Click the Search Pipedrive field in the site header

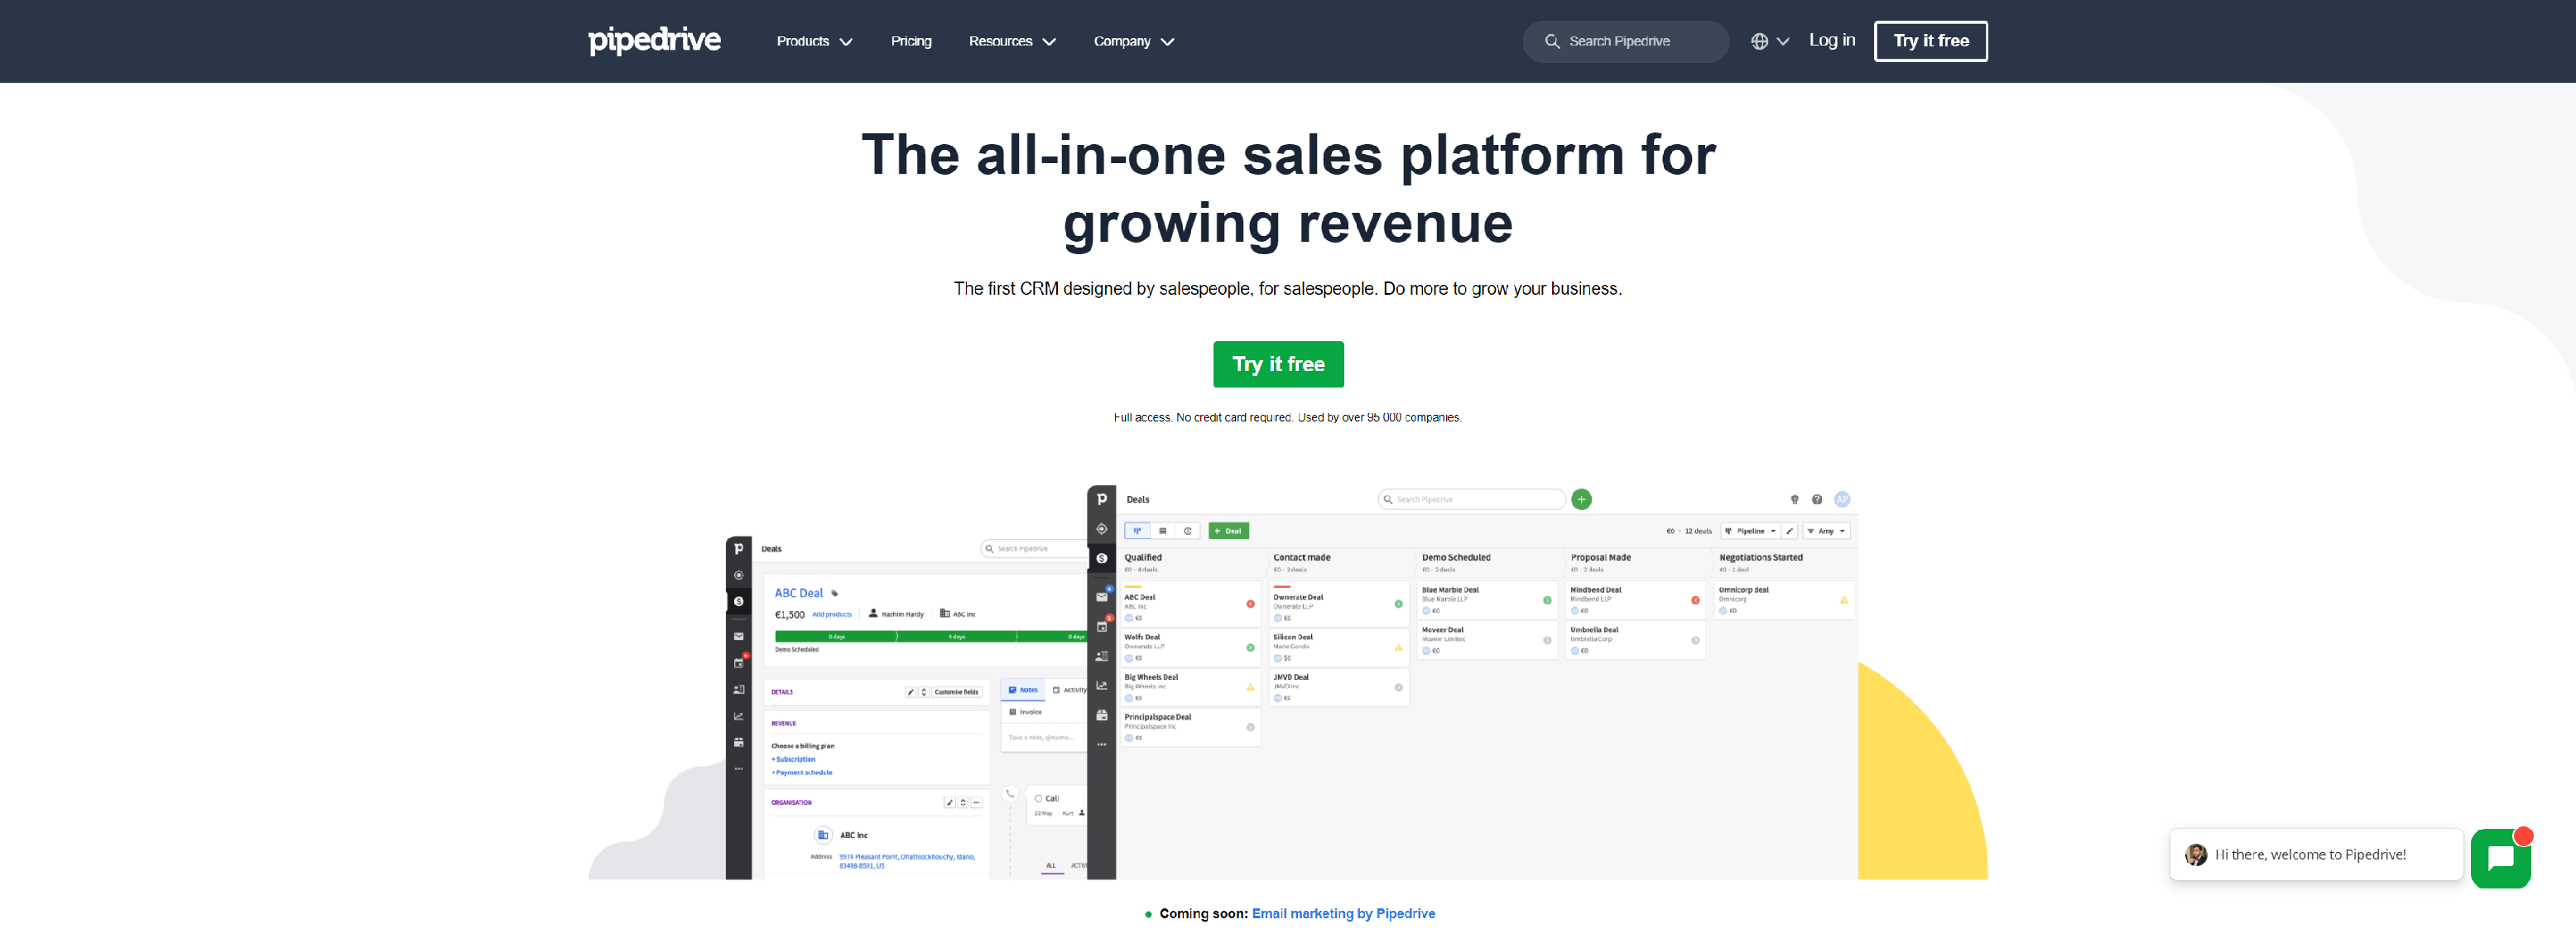pyautogui.click(x=1625, y=41)
